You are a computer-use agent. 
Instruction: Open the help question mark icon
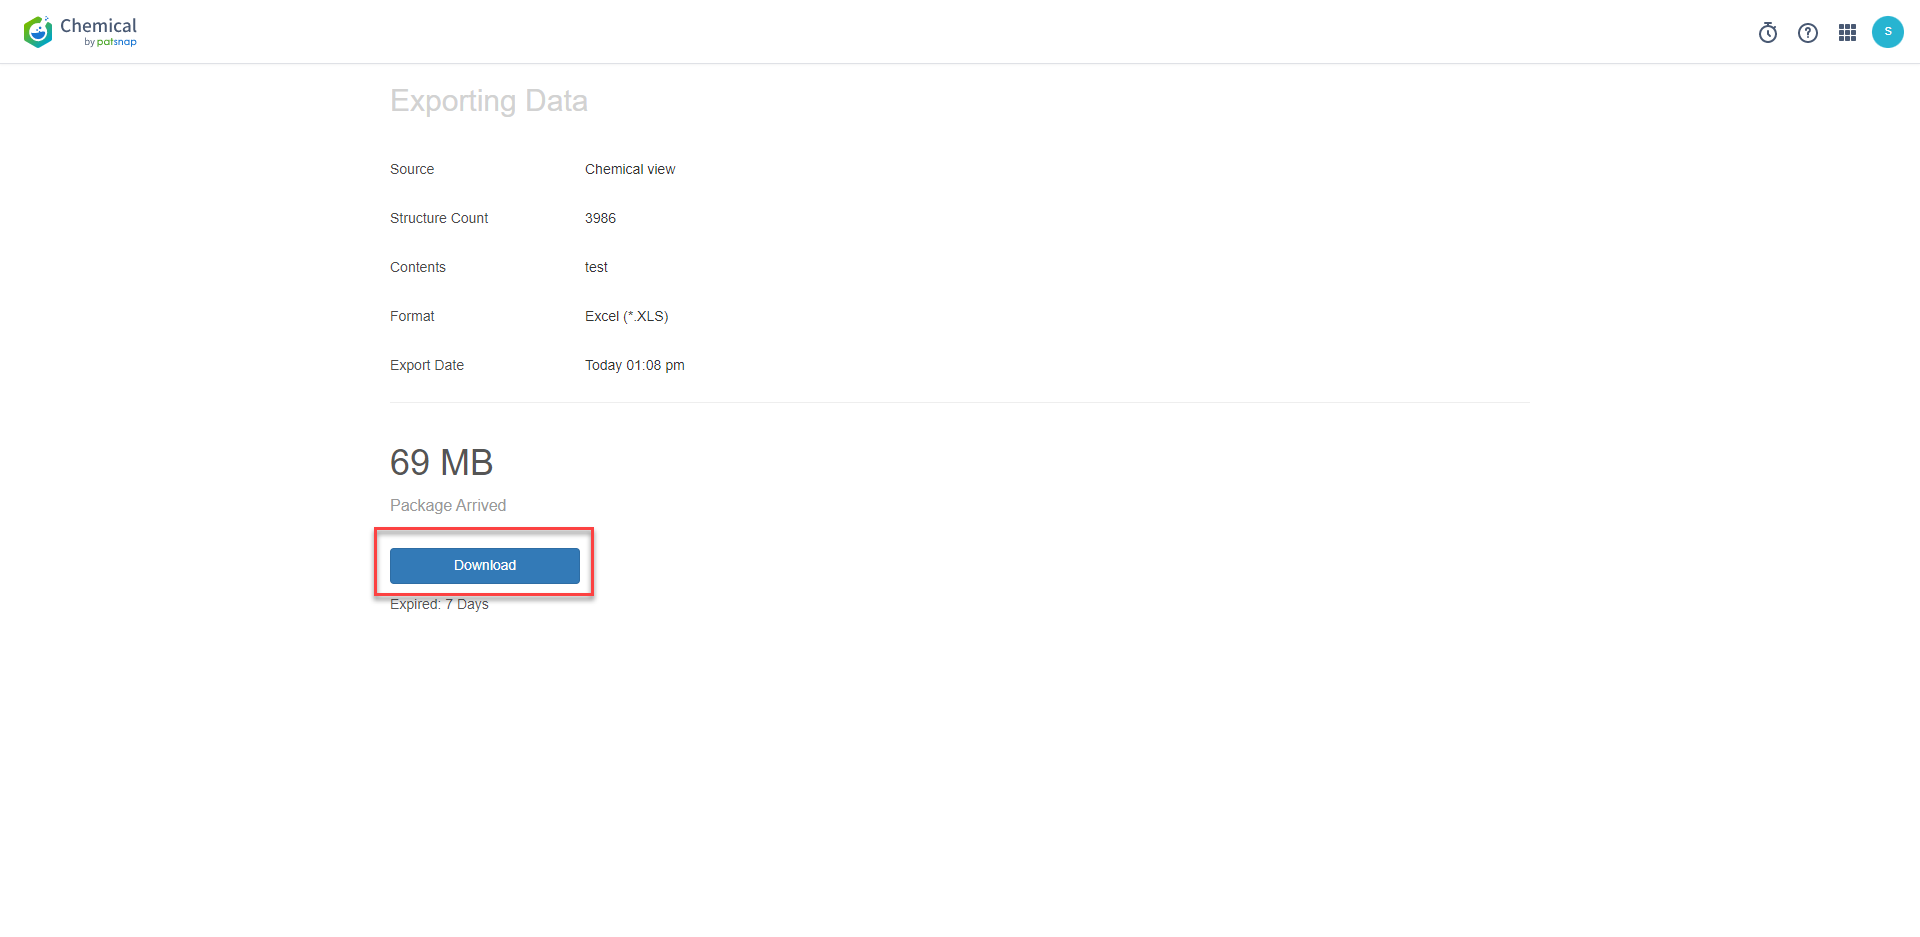tap(1808, 33)
